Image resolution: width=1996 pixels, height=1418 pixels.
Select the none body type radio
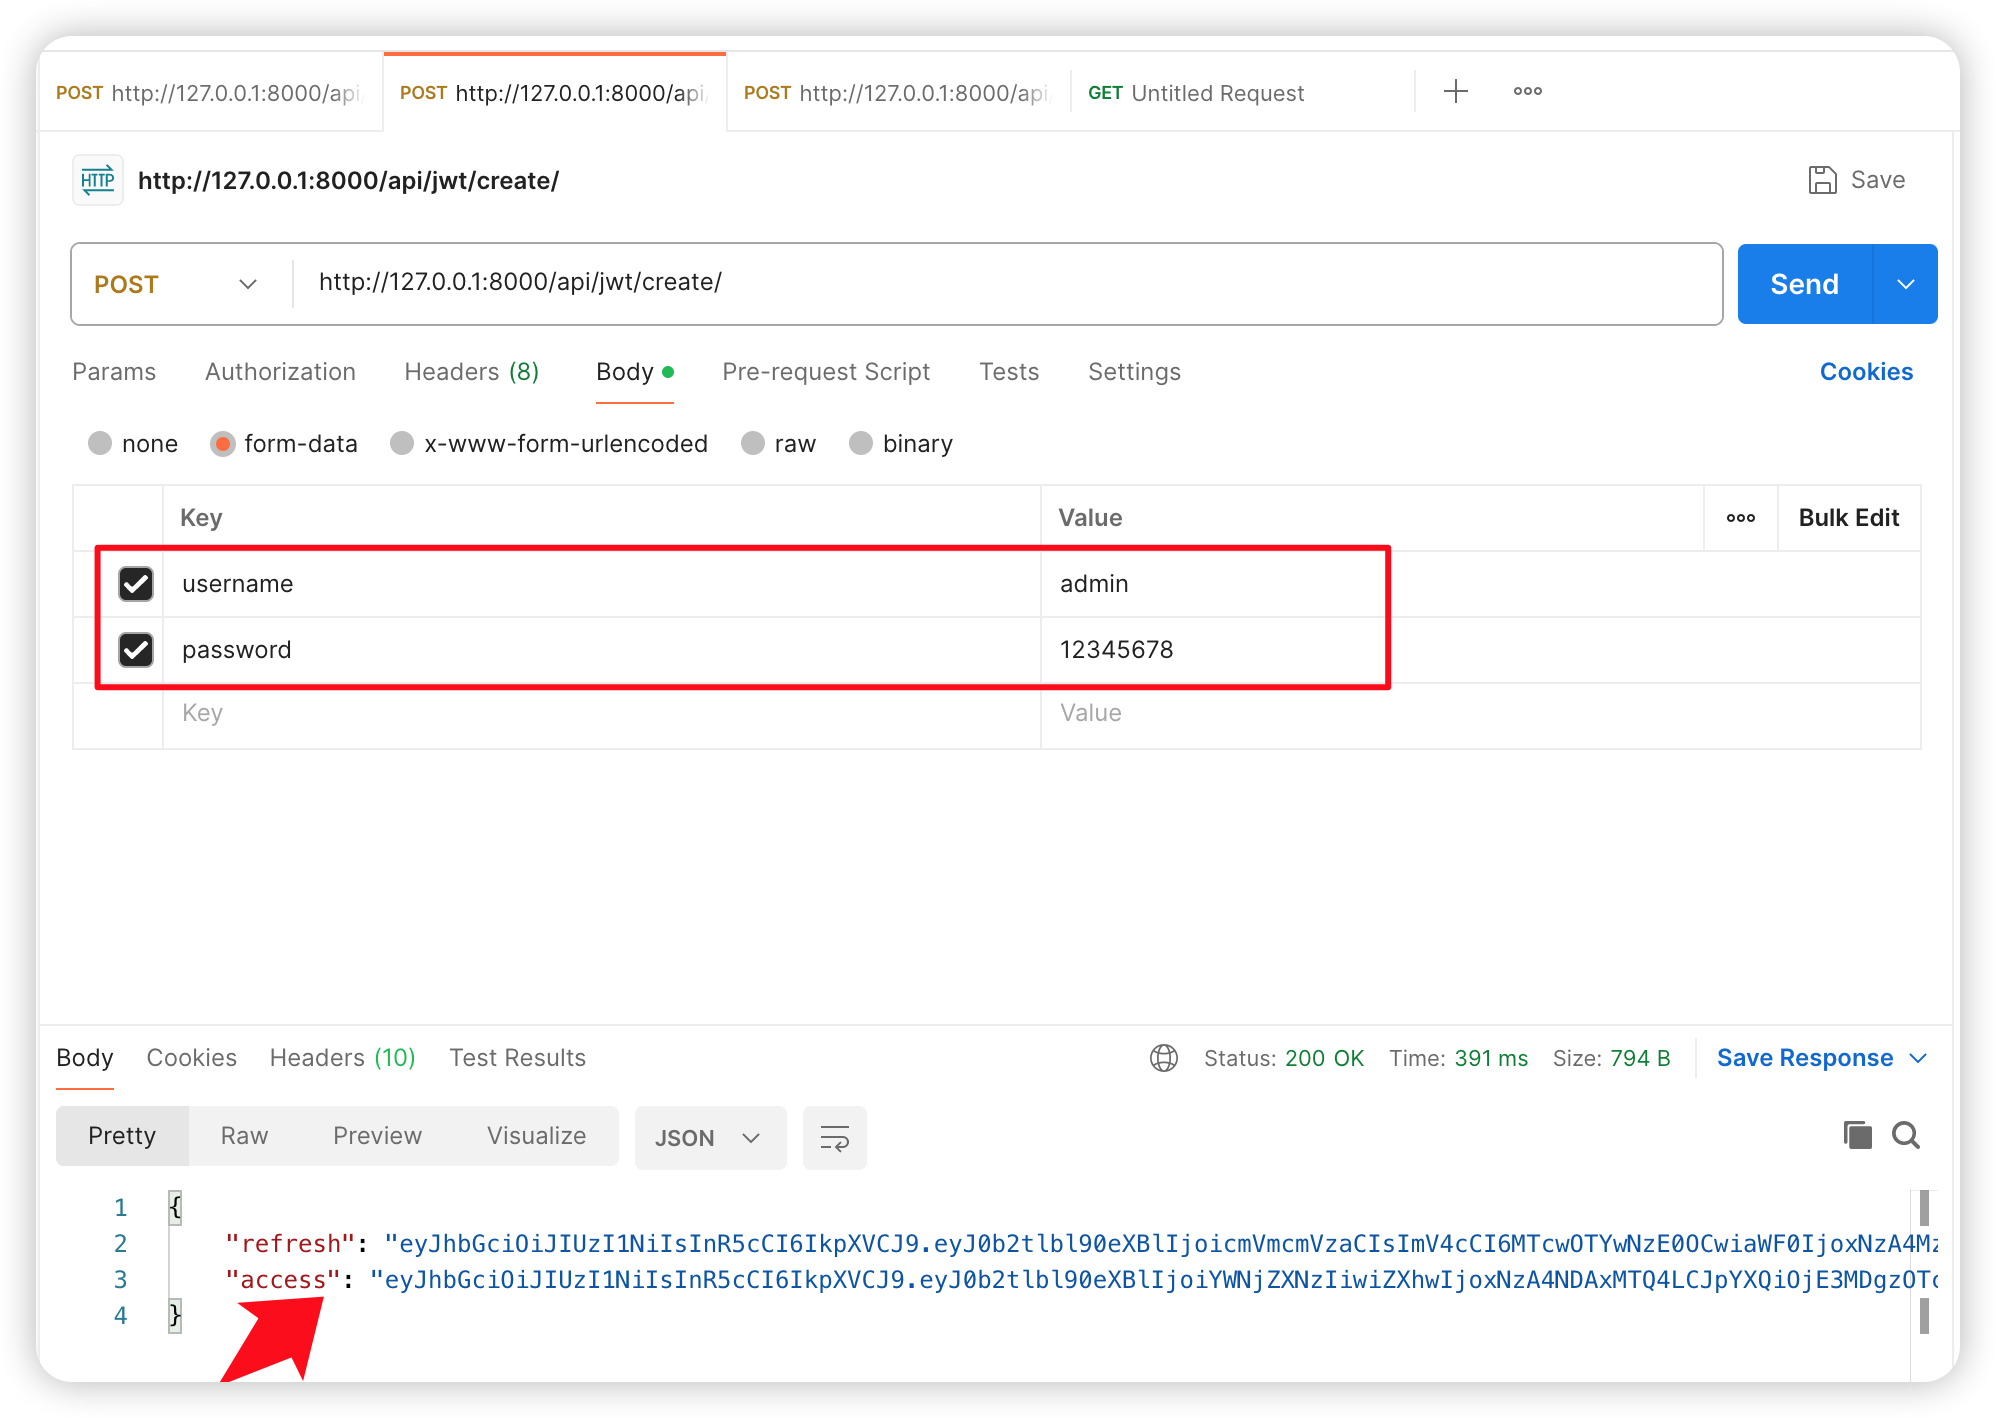coord(100,443)
